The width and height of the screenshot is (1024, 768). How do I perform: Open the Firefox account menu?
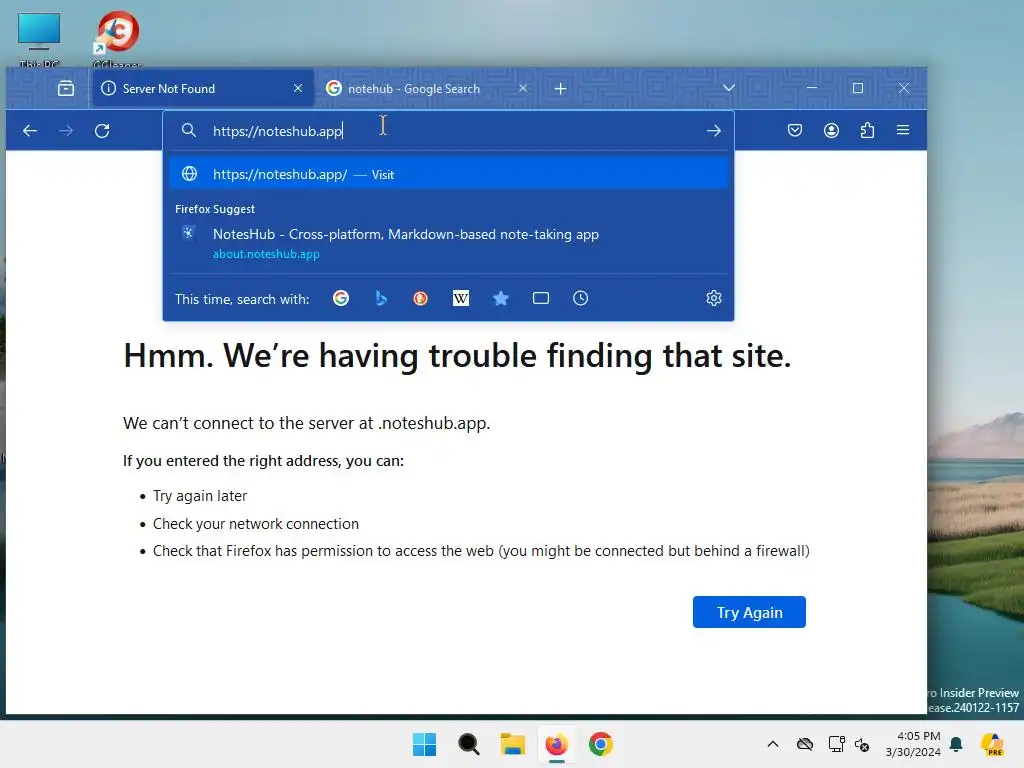click(x=831, y=130)
